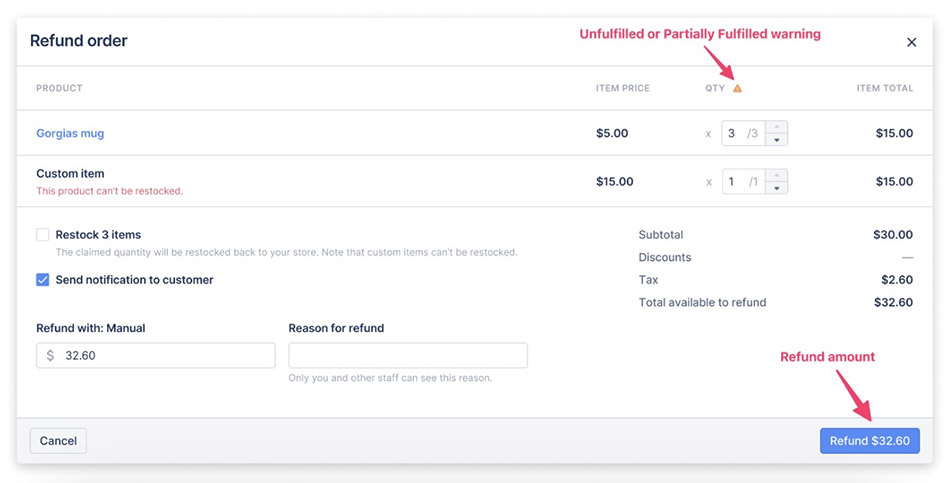Viewport: 950px width, 483px height.
Task: Click the Total available to refund amount
Action: (x=893, y=302)
